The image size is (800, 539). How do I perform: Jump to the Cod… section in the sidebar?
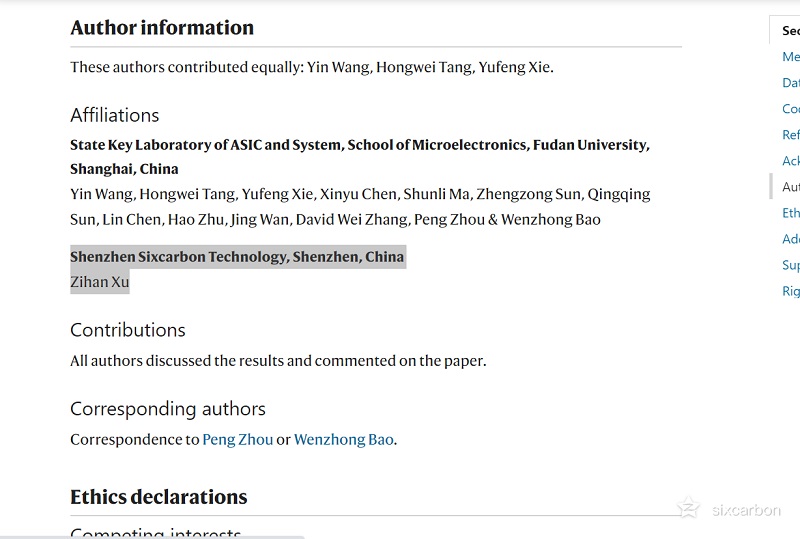791,109
